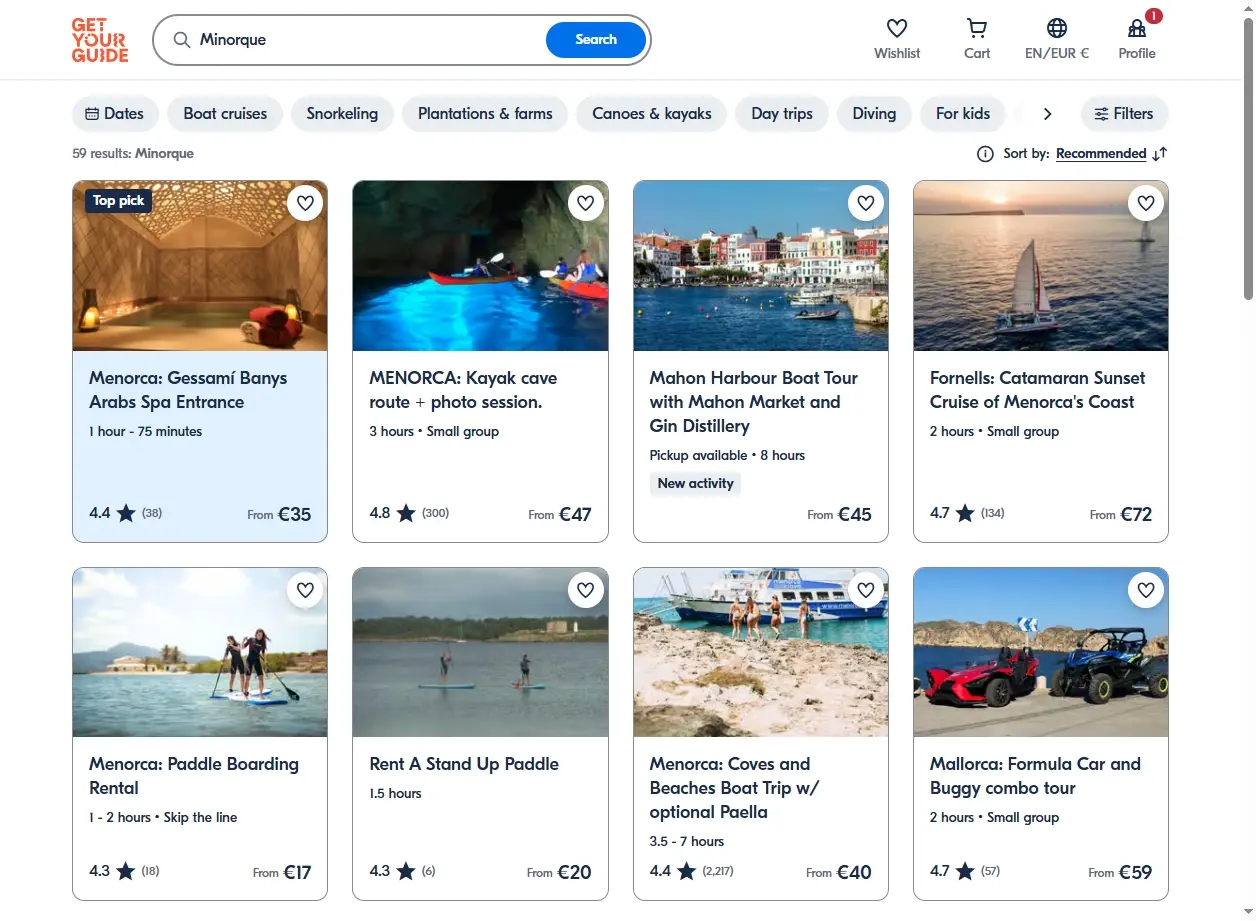The width and height of the screenshot is (1256, 921).
Task: Select the For kids chip
Action: (x=963, y=114)
